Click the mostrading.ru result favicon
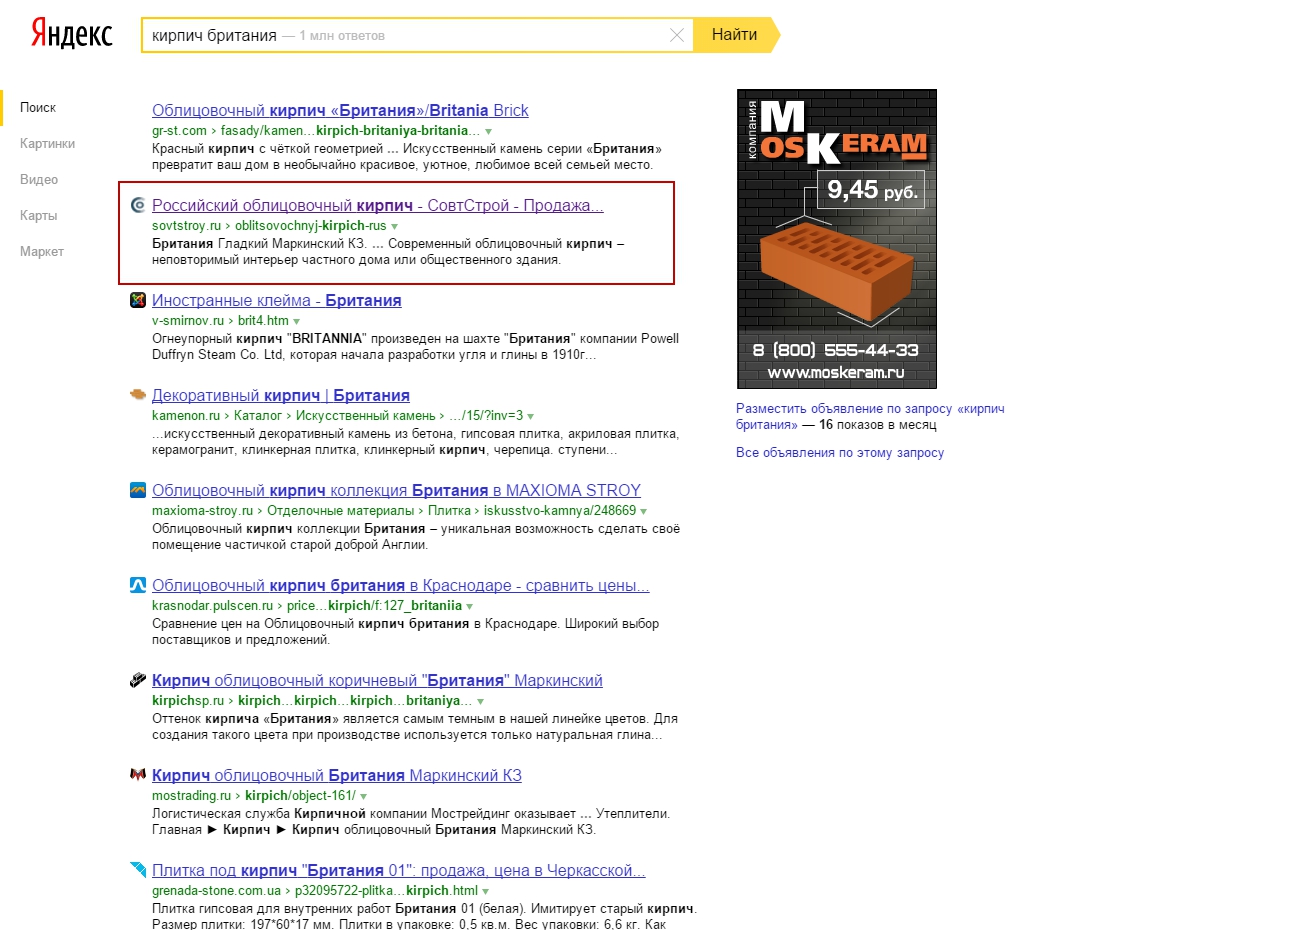1304x930 pixels. tap(138, 775)
